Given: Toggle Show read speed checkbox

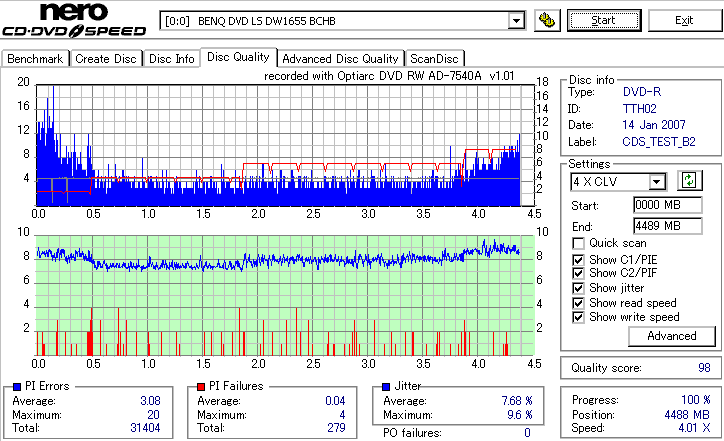Looking at the screenshot, I should click(578, 303).
